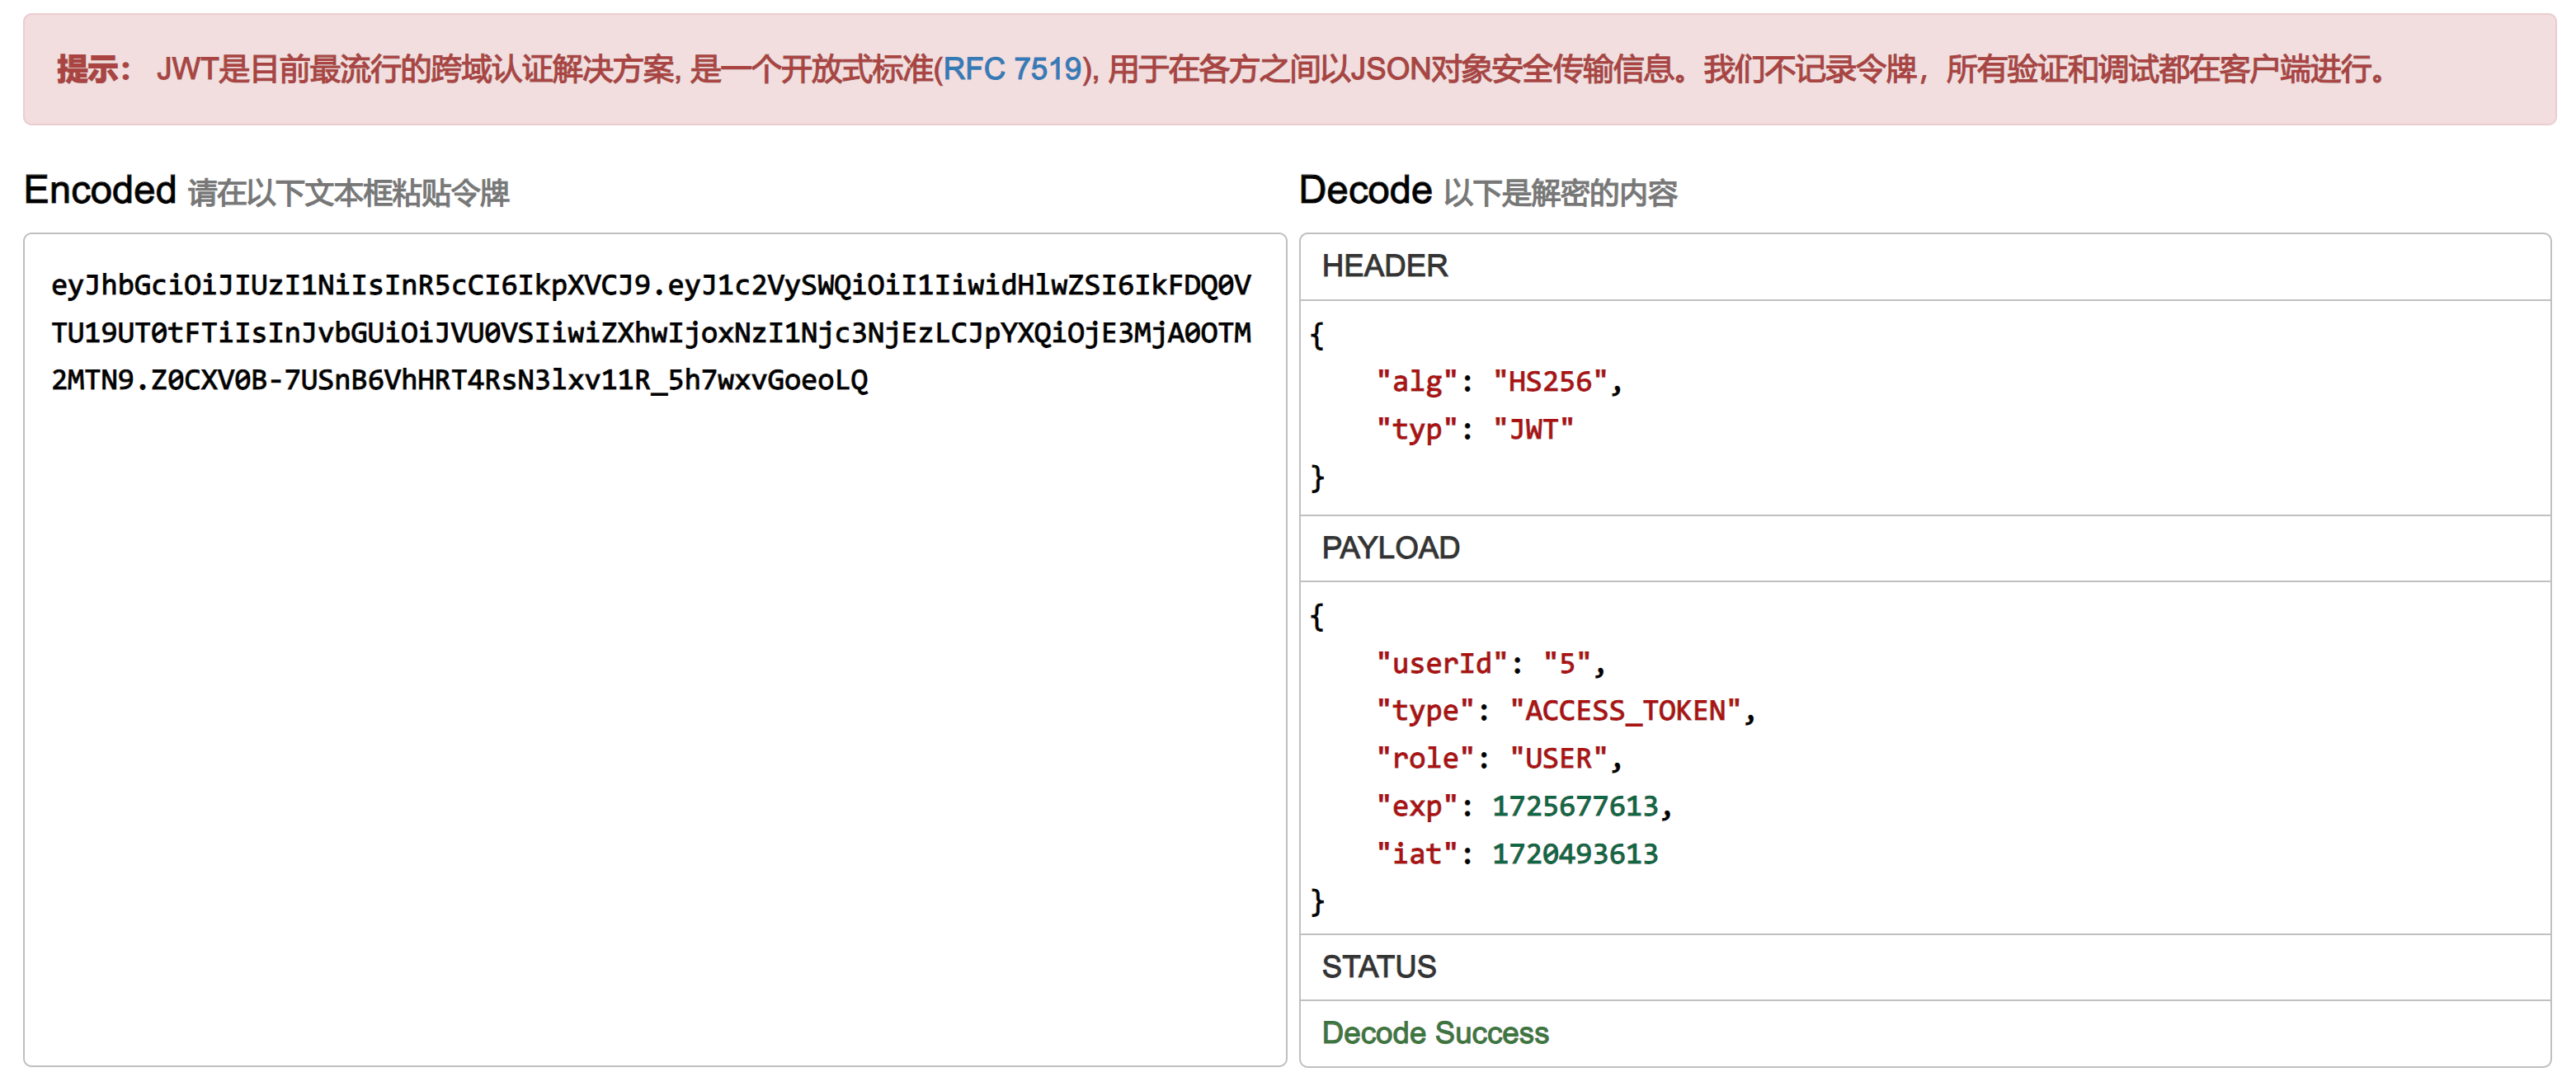This screenshot has height=1091, width=2576.
Task: Click the Decode Success status message
Action: (1434, 1033)
